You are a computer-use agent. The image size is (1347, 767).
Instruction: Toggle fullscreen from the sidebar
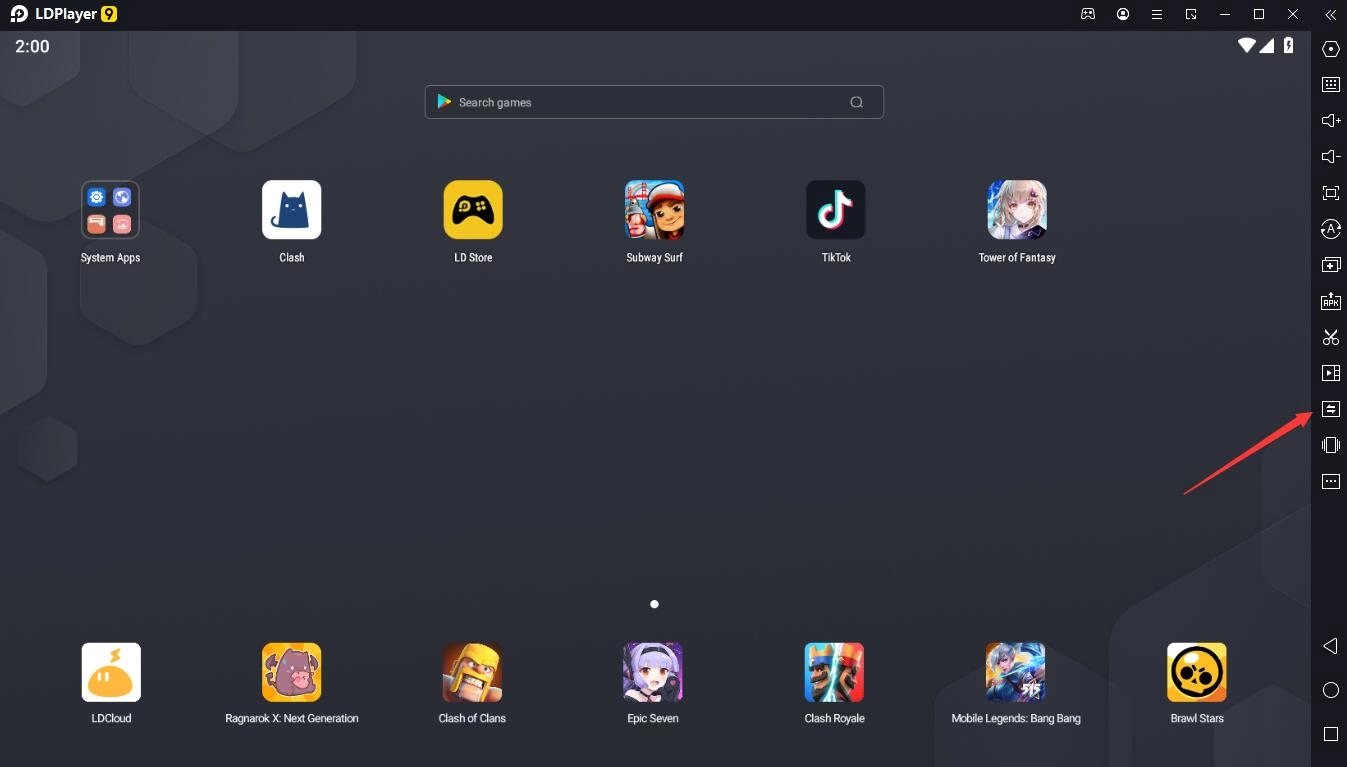point(1331,193)
